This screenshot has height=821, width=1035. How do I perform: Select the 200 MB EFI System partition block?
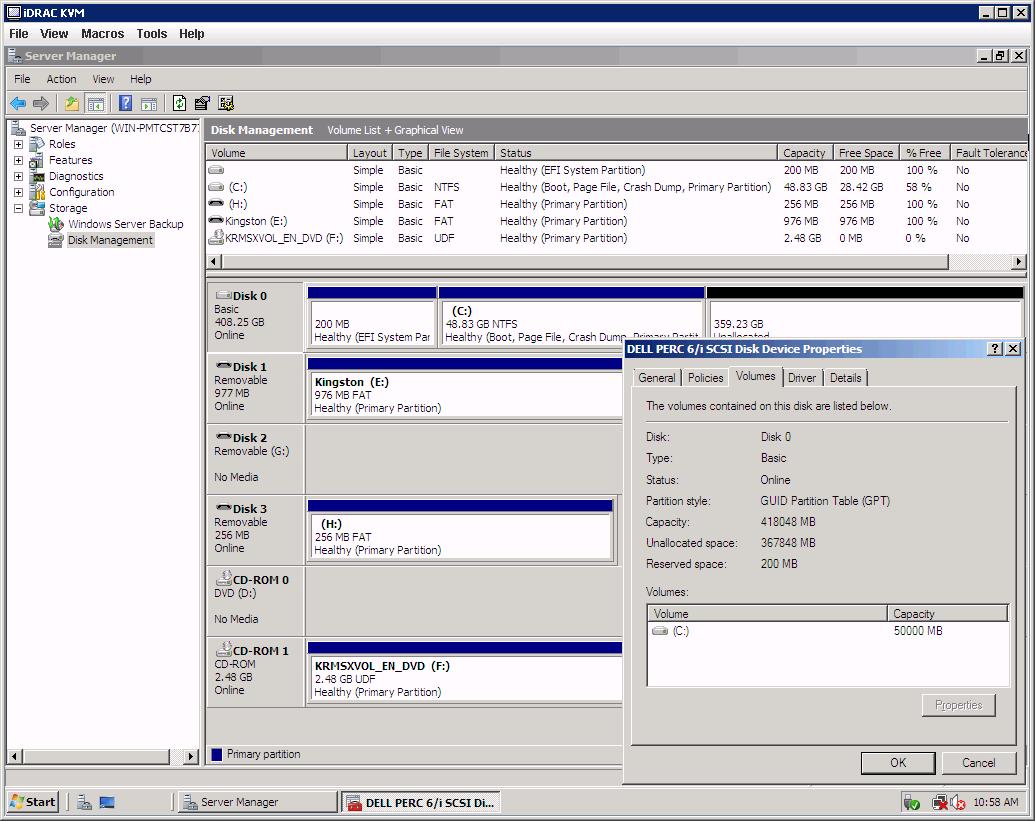coord(372,316)
